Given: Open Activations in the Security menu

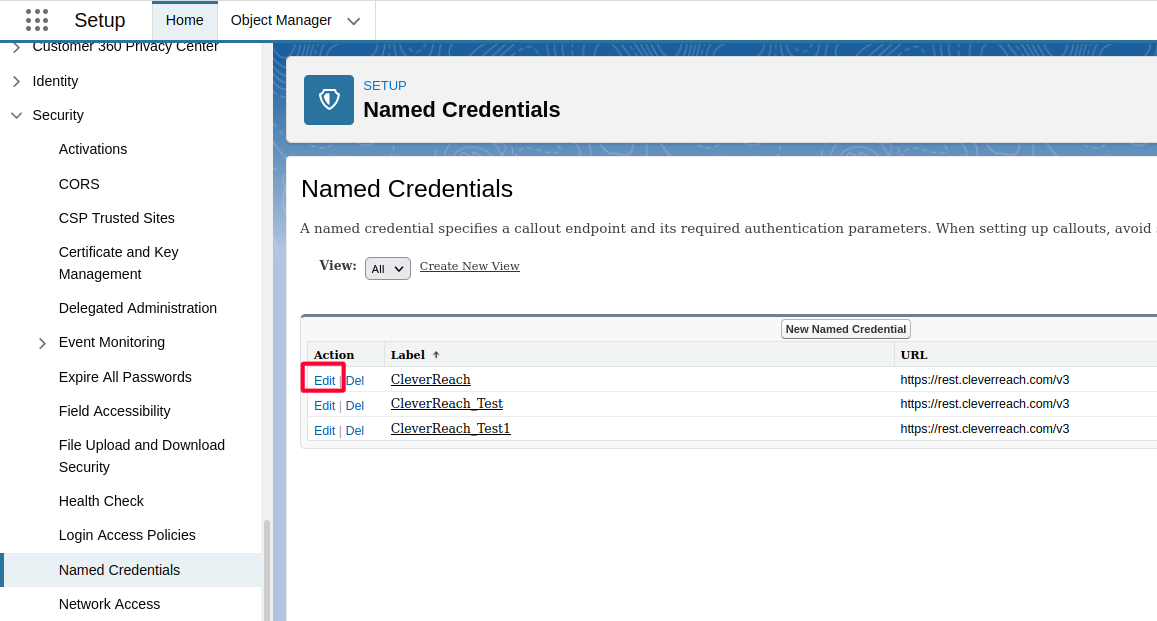Looking at the screenshot, I should [93, 149].
